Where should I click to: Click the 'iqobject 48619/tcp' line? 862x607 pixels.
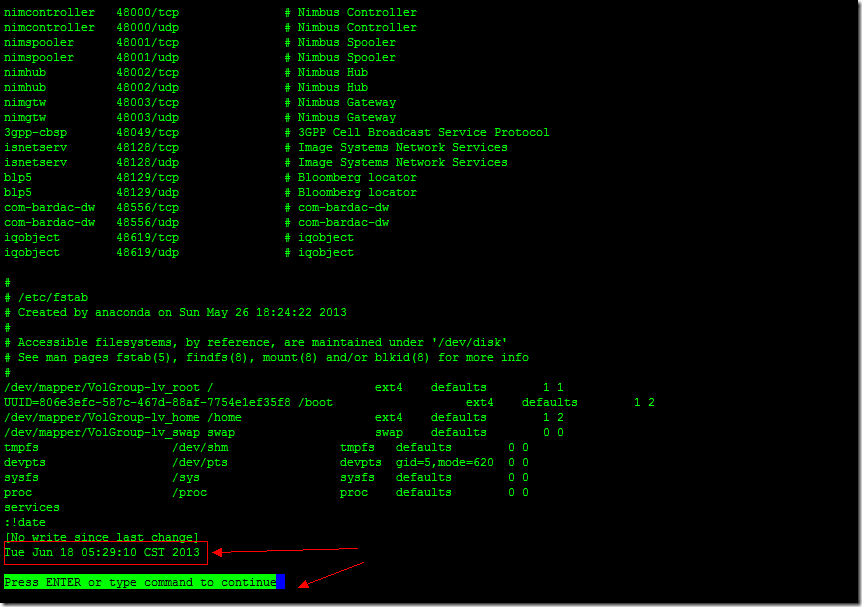179,238
